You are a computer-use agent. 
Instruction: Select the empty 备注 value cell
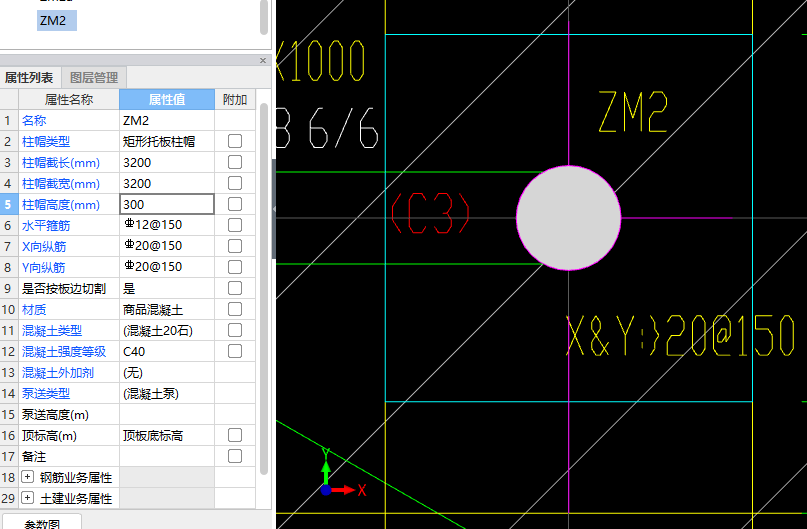point(167,456)
